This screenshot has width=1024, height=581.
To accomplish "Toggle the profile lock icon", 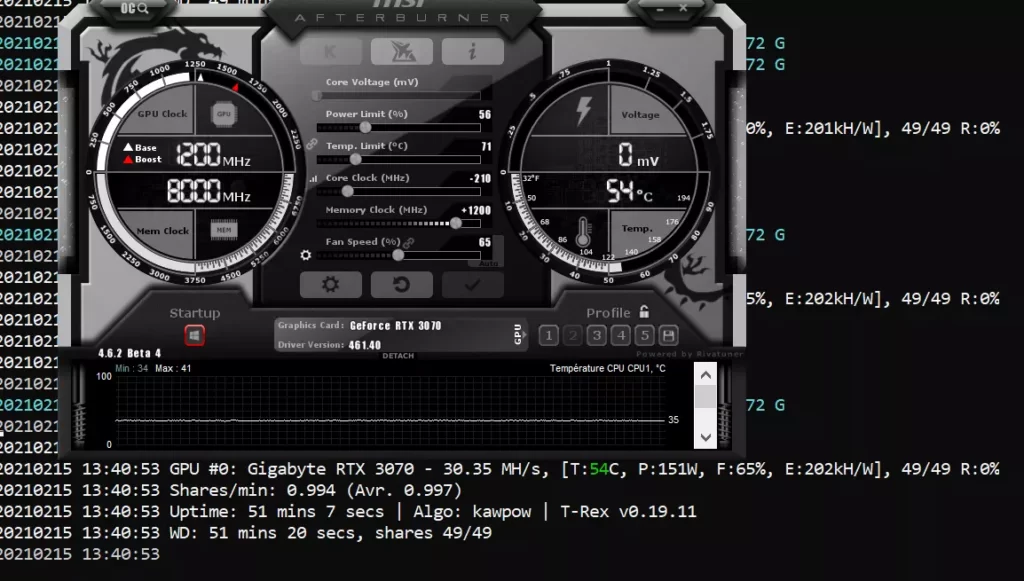I will tap(645, 312).
